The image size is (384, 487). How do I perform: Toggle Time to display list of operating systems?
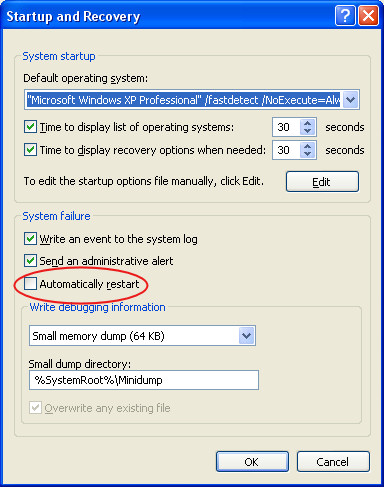click(30, 127)
